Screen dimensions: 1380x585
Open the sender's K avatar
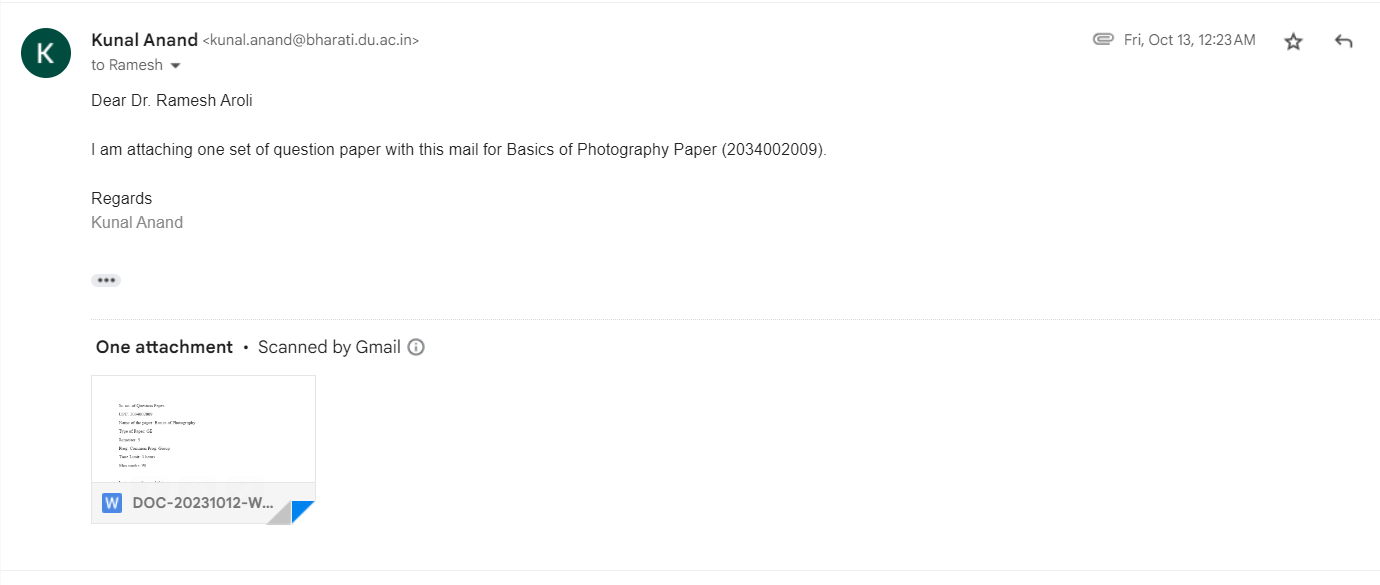[46, 53]
